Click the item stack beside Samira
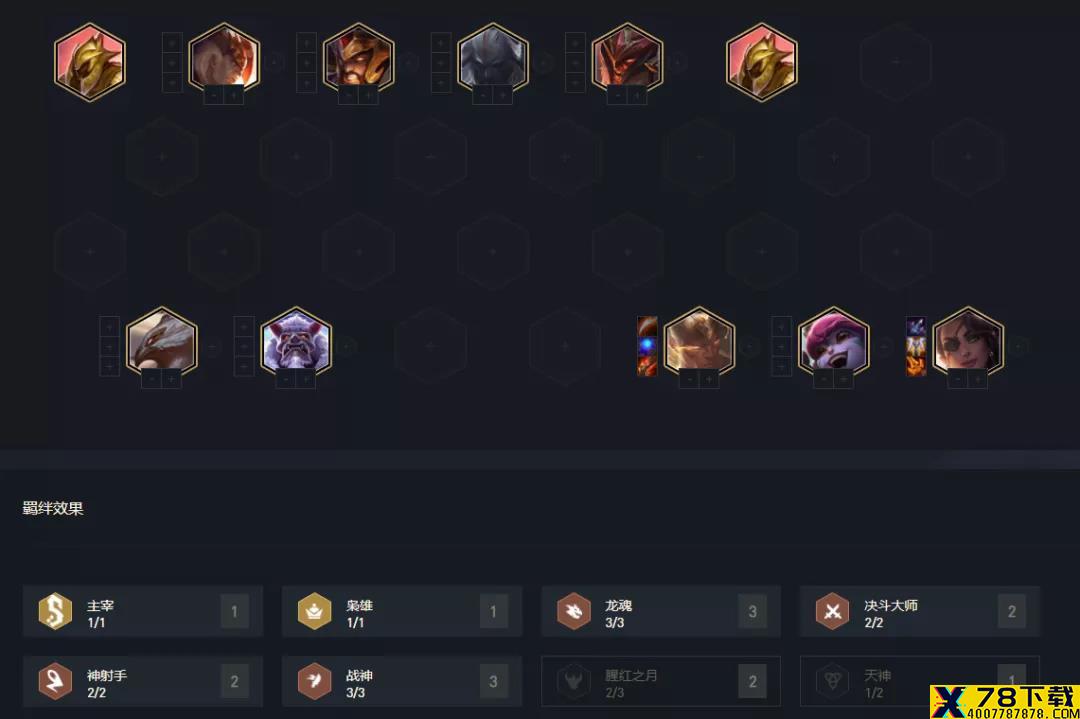This screenshot has height=719, width=1080. (915, 346)
